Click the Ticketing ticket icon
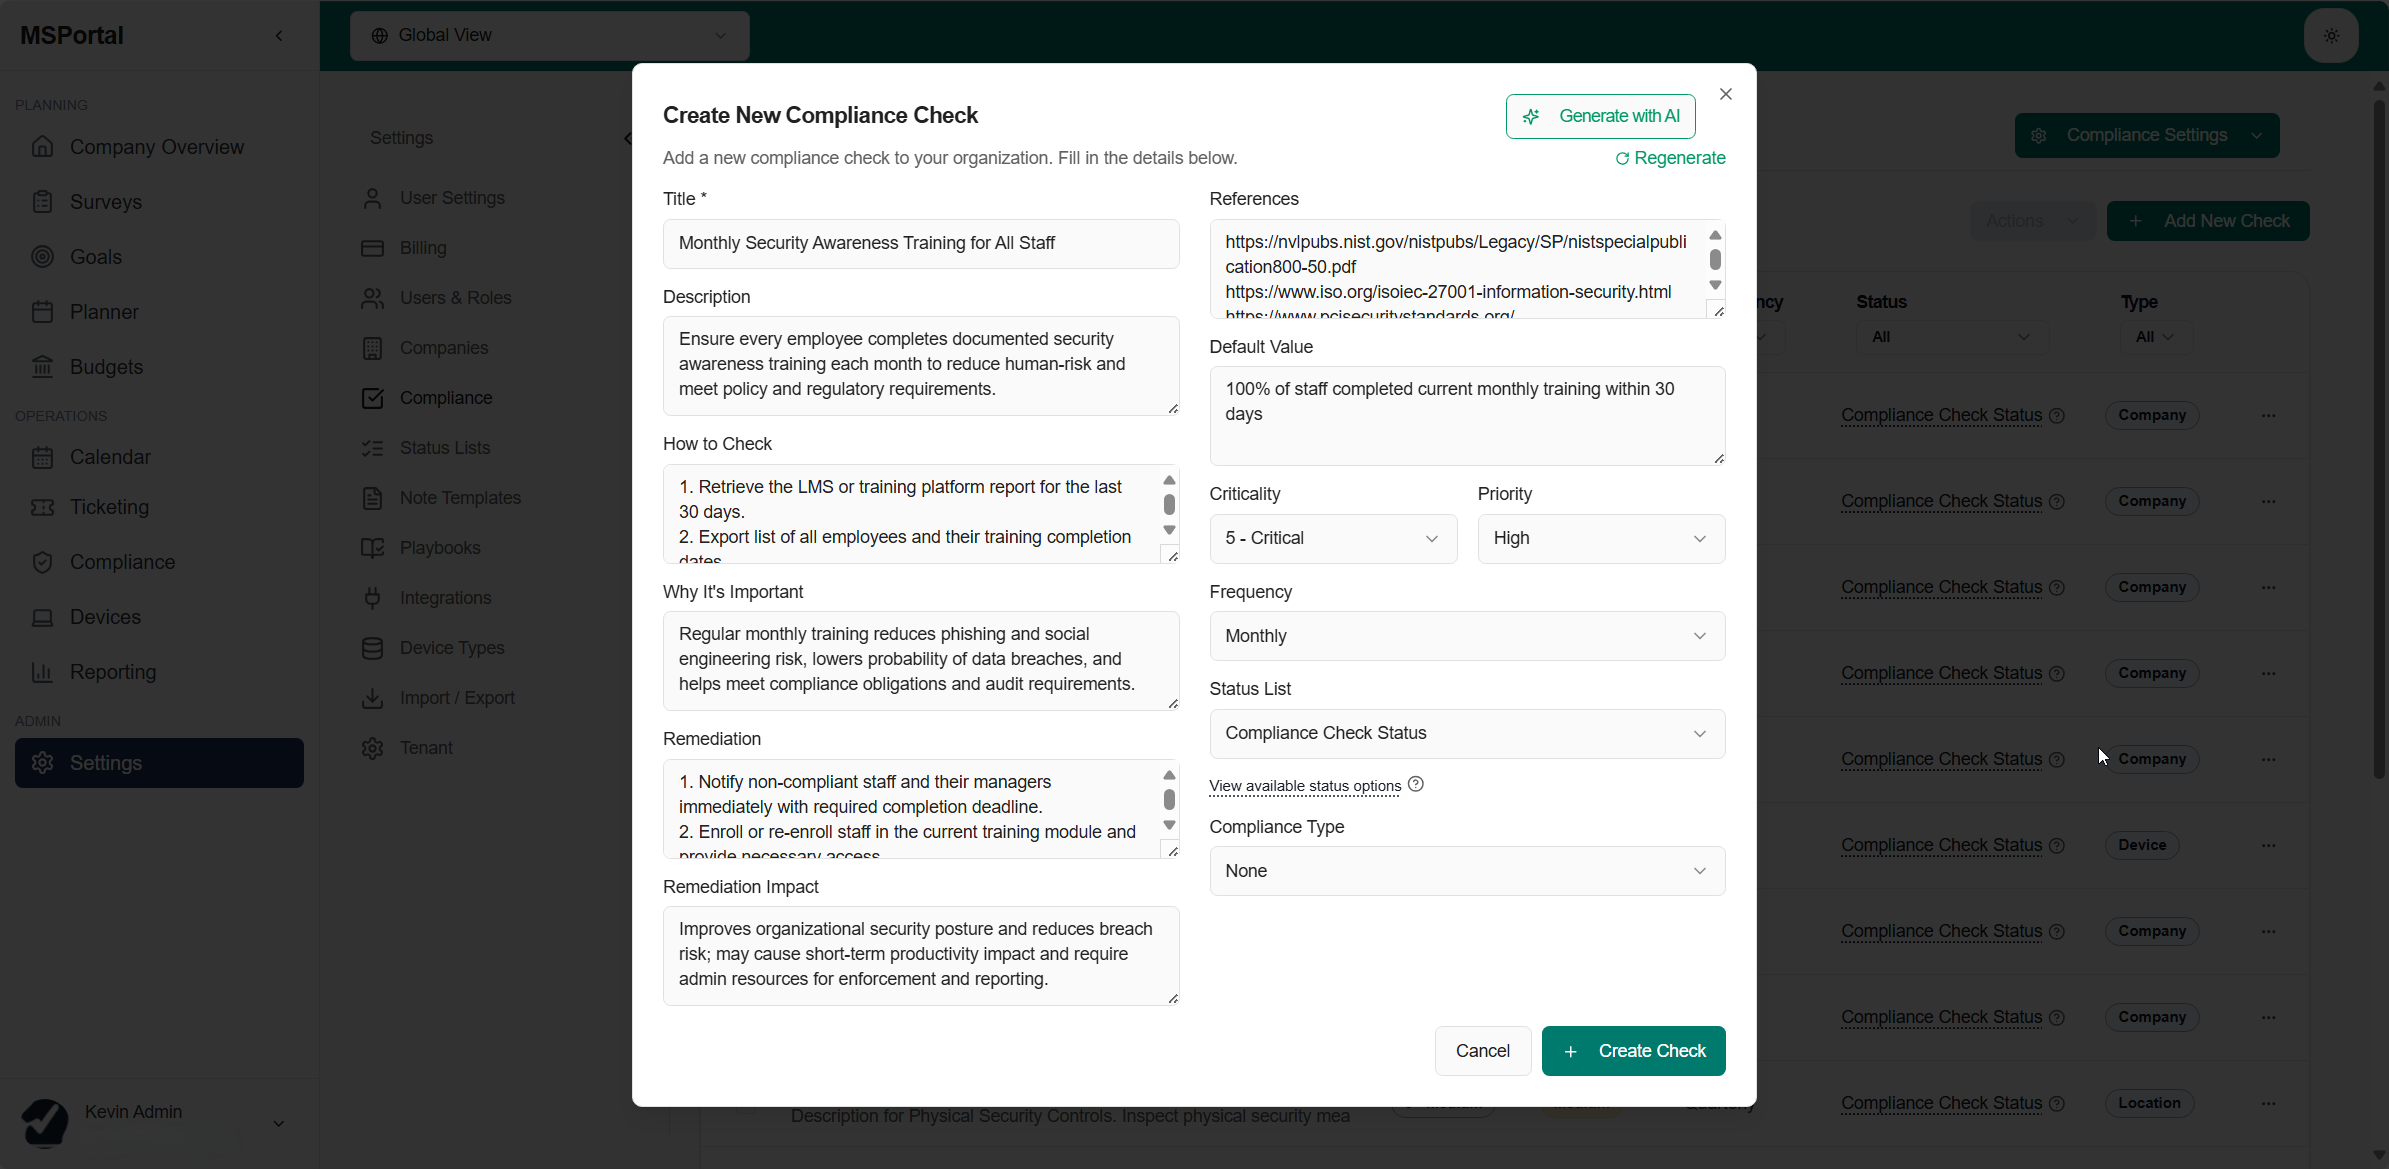 pyautogui.click(x=42, y=507)
